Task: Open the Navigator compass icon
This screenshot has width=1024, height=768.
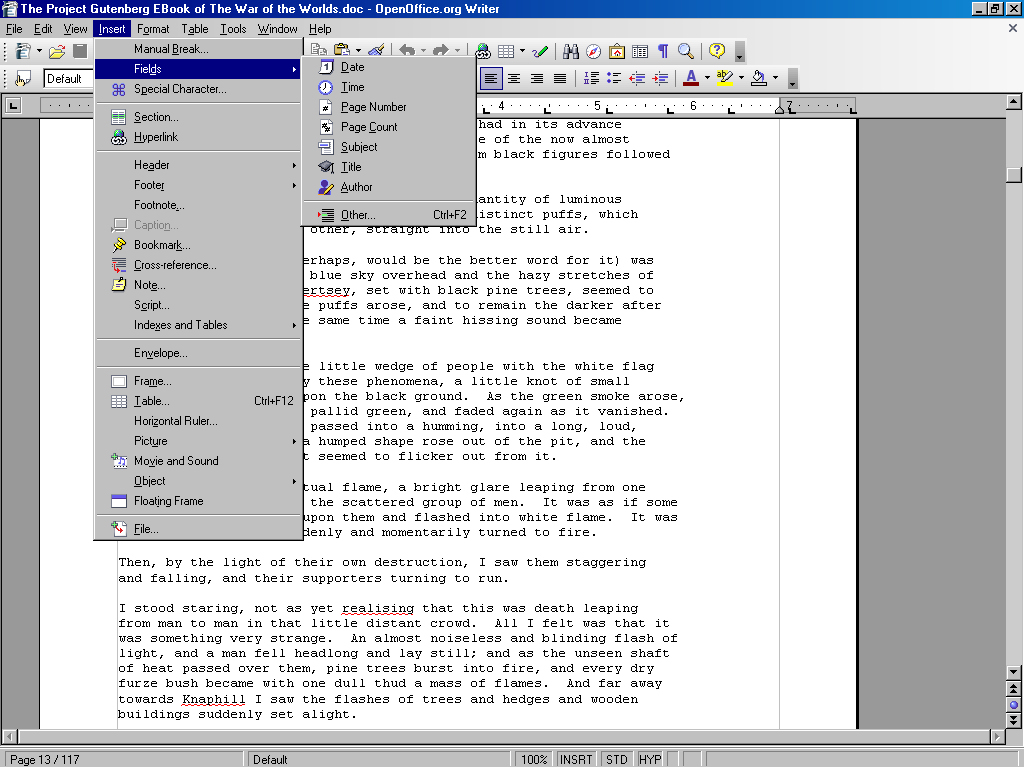Action: pyautogui.click(x=594, y=51)
